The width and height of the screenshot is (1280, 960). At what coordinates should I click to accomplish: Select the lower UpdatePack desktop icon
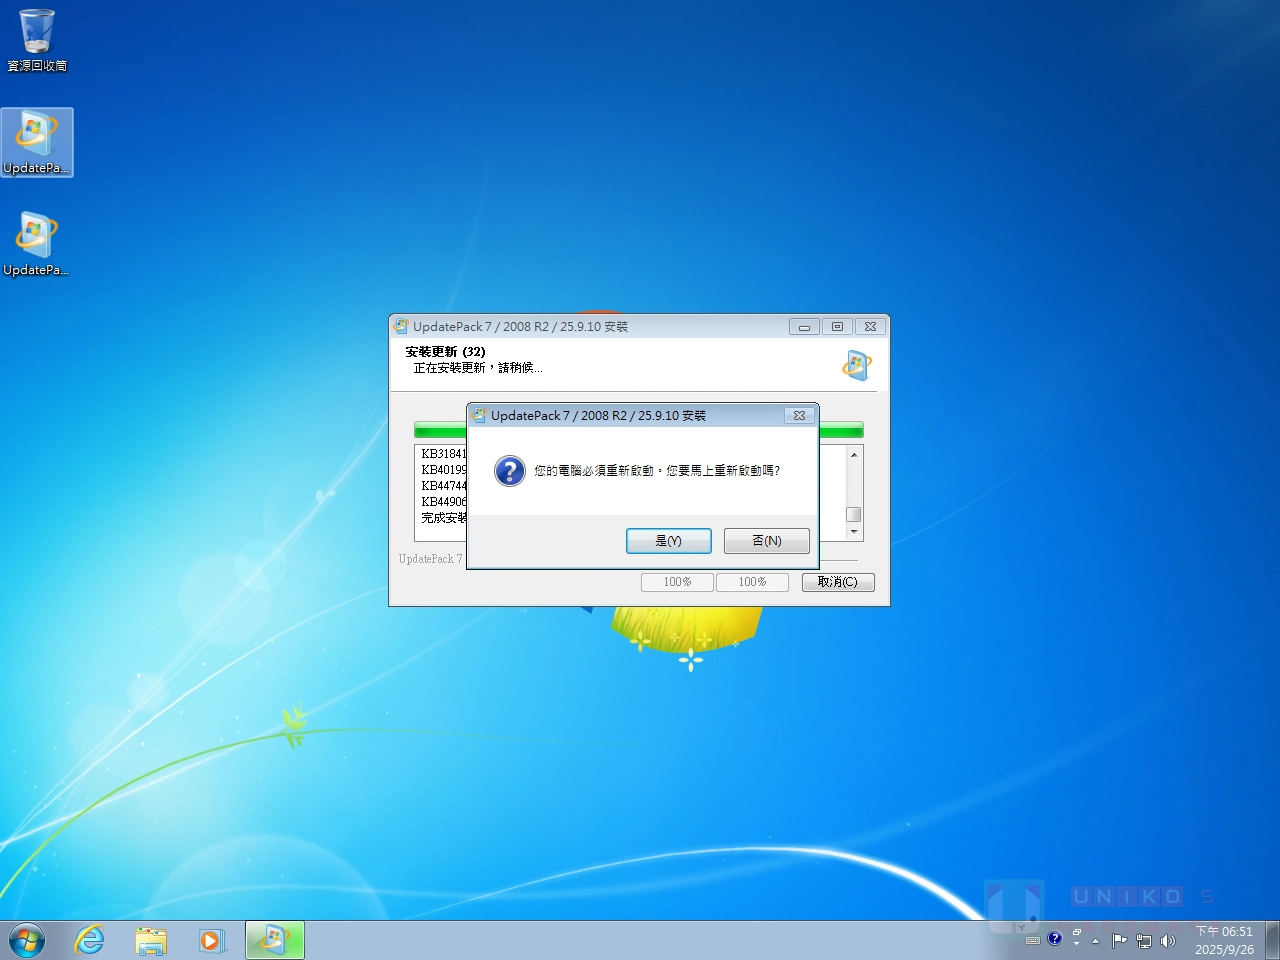[x=37, y=244]
